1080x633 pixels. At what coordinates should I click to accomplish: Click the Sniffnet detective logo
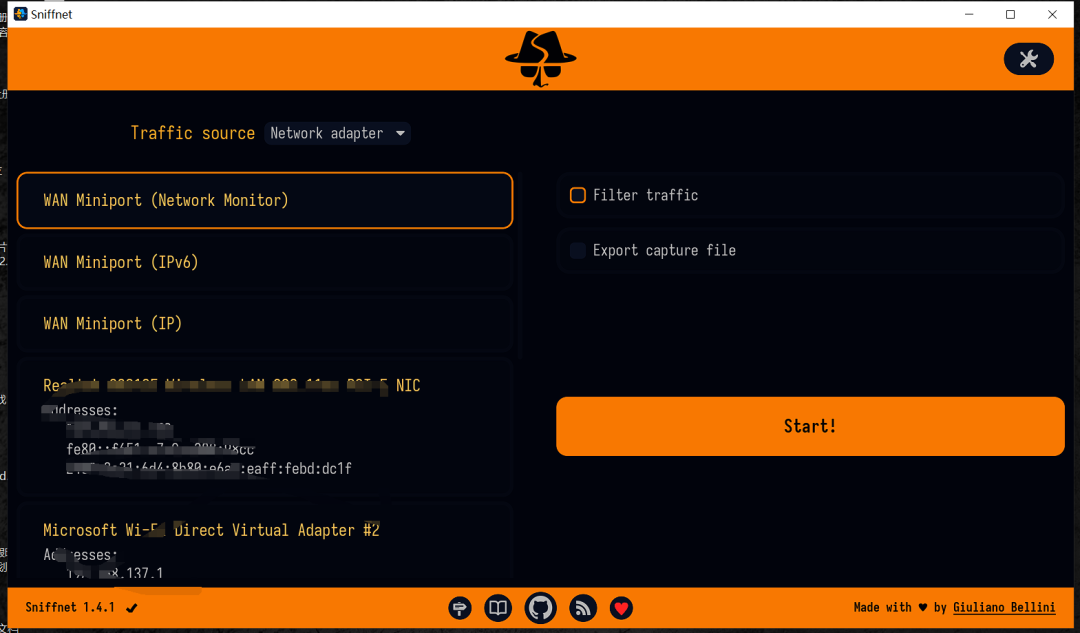click(x=541, y=59)
